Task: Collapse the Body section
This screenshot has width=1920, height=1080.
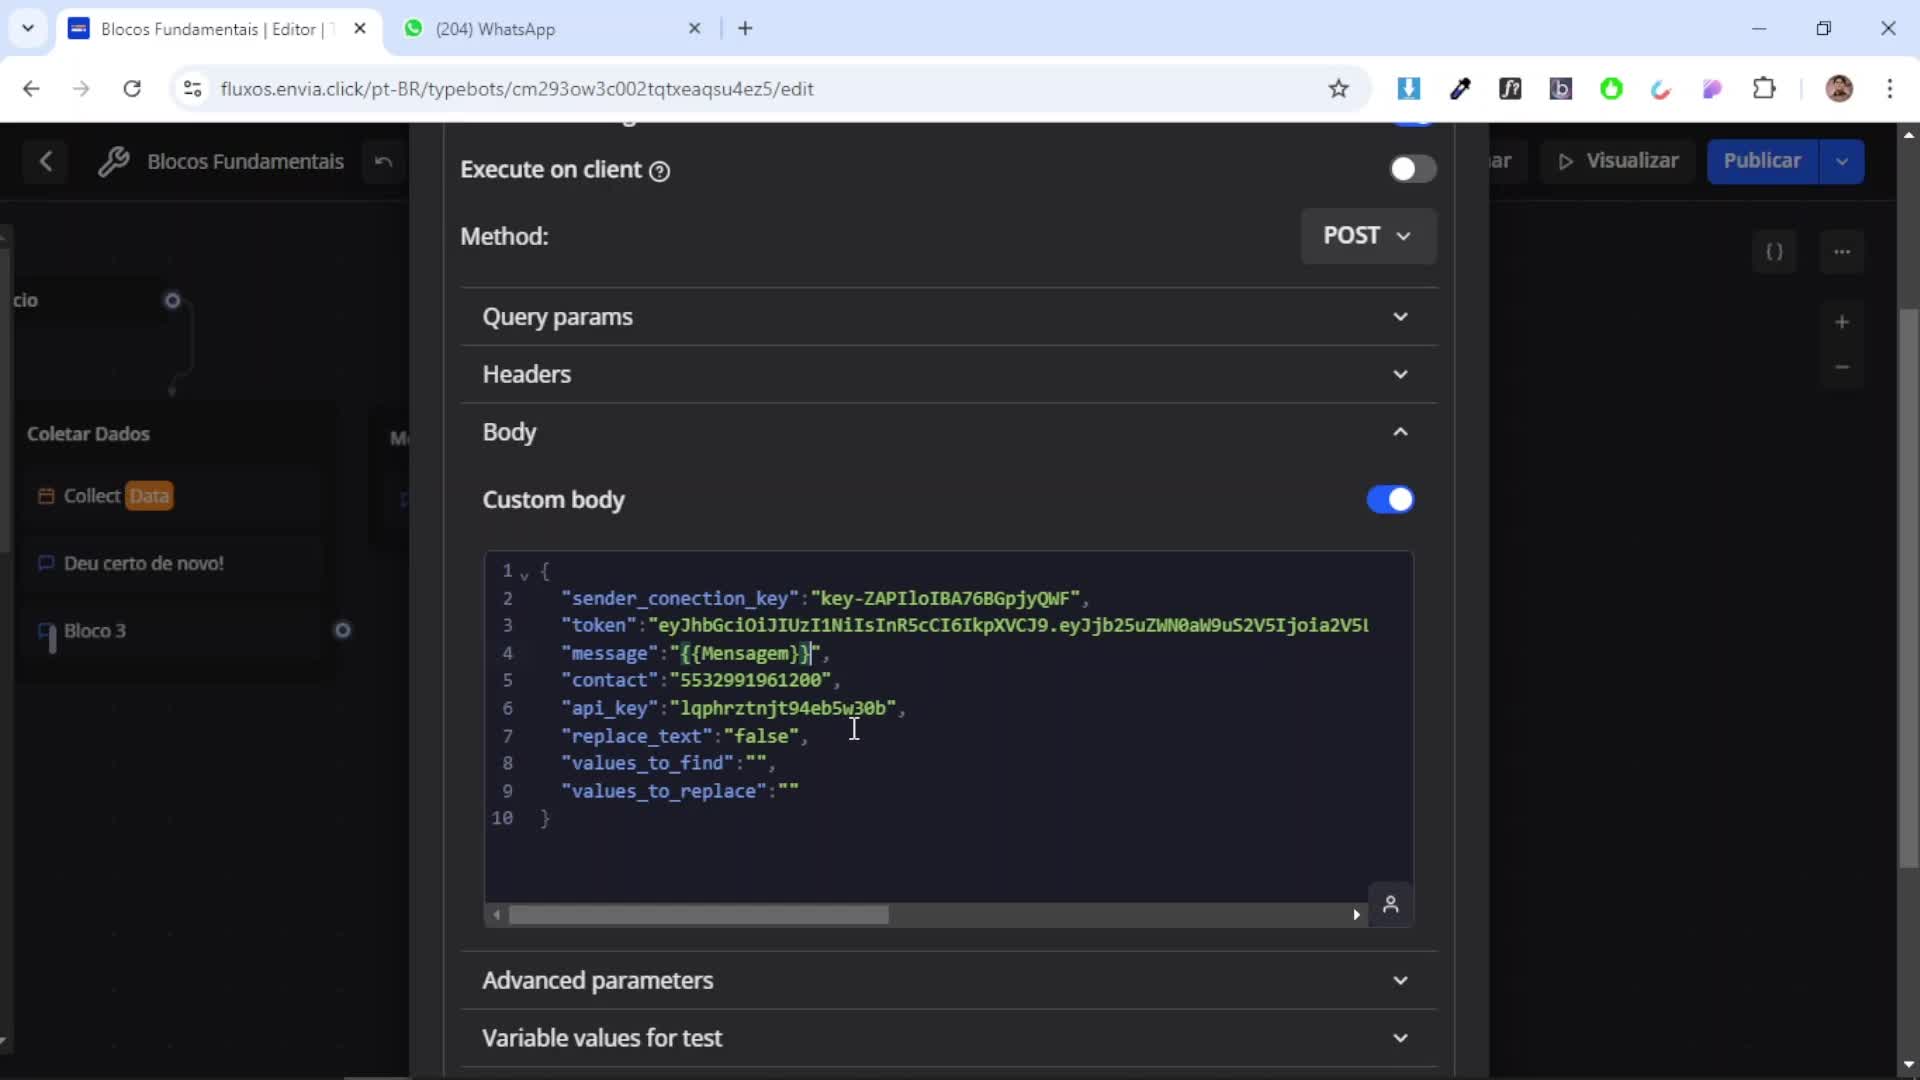Action: (x=948, y=432)
